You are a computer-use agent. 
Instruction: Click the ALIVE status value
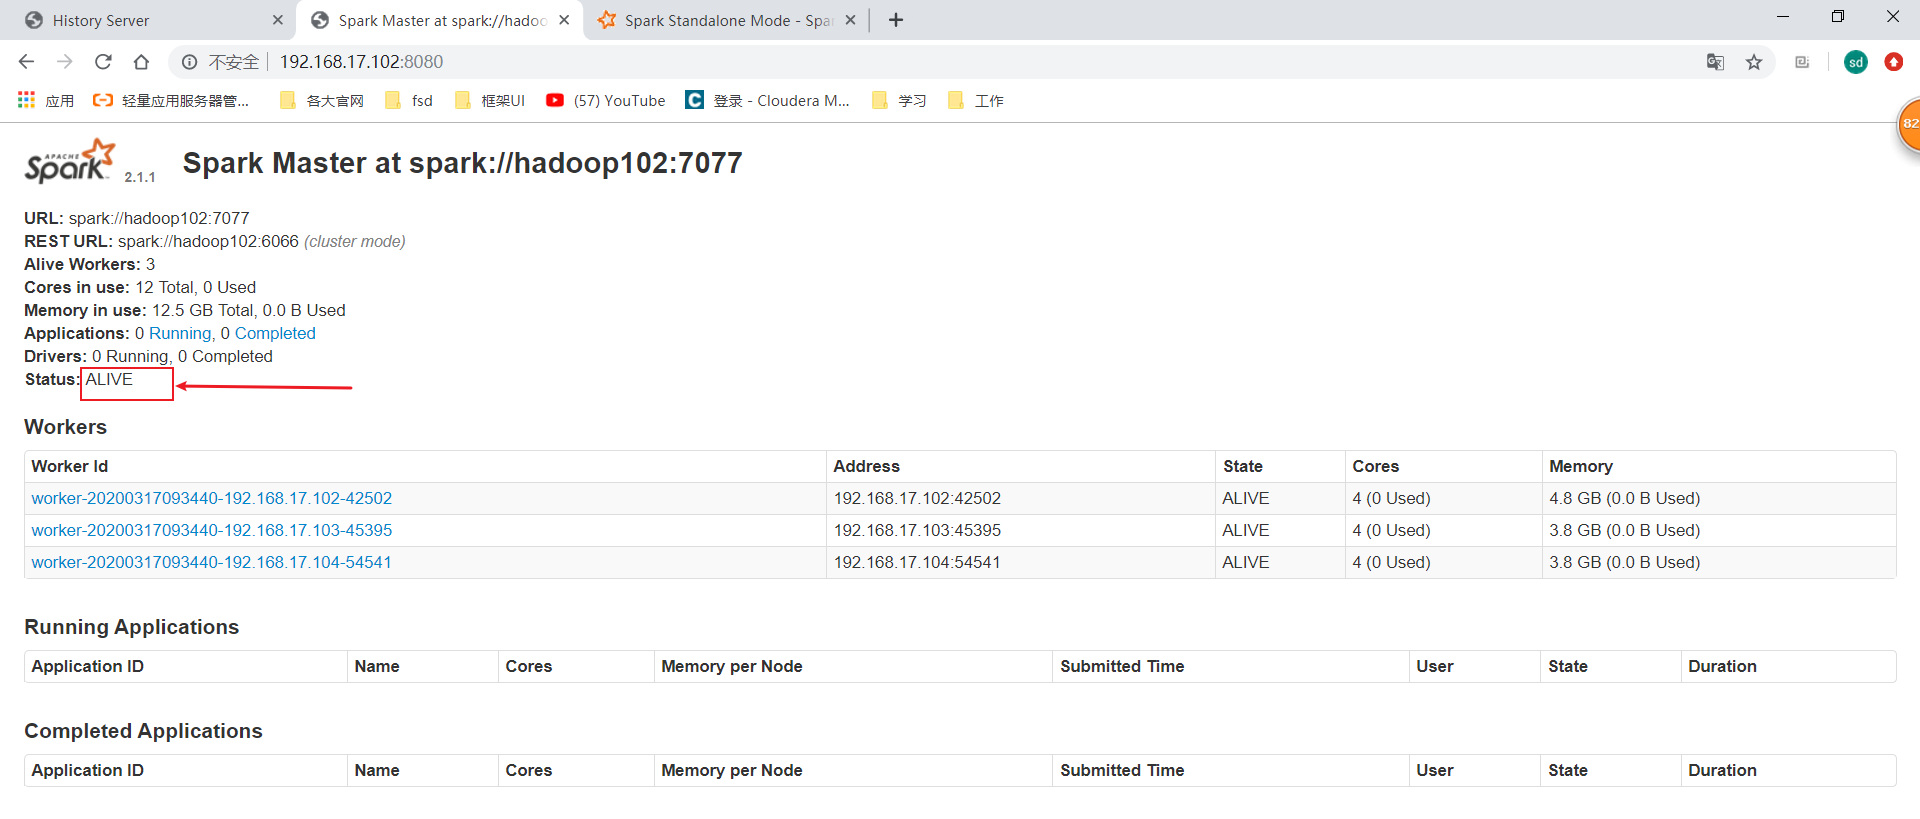pos(109,379)
